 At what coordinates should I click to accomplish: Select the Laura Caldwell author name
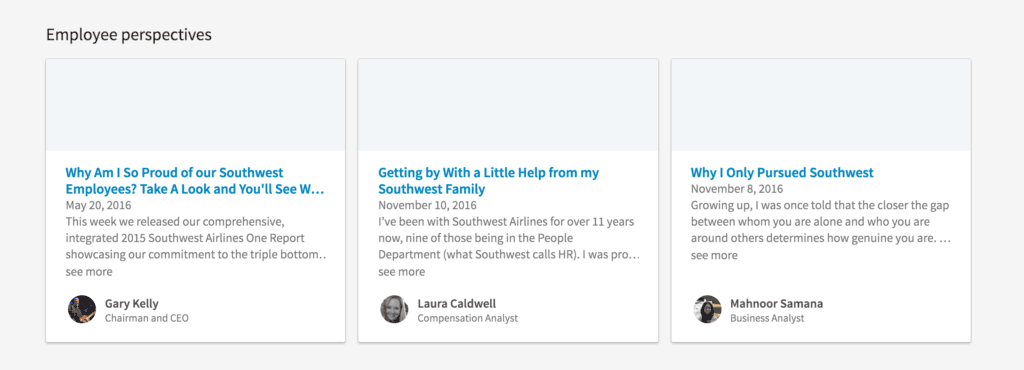(456, 303)
